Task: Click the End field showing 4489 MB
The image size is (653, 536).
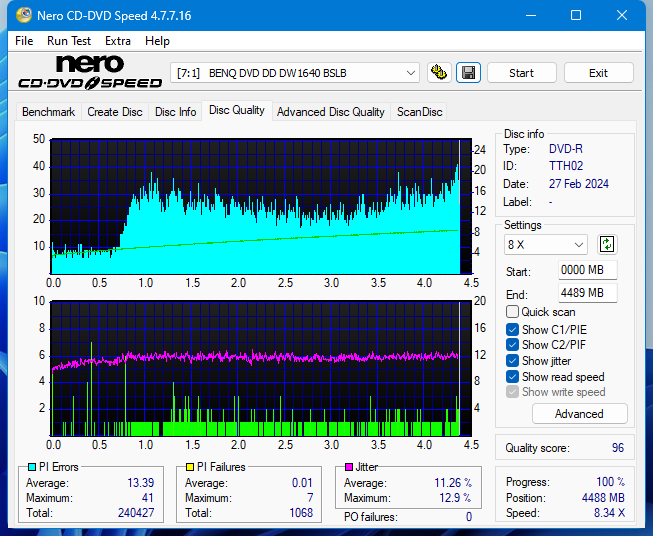Action: click(x=587, y=293)
